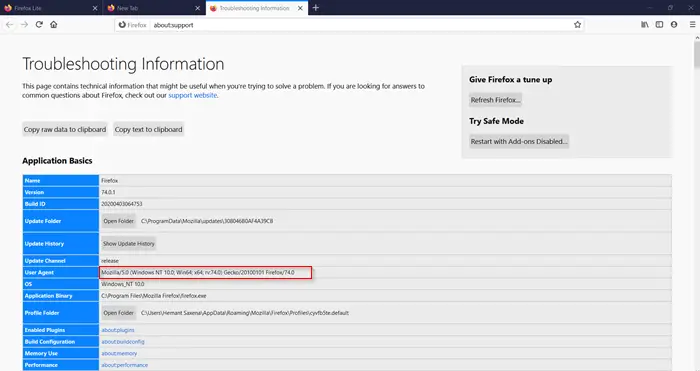The width and height of the screenshot is (700, 371).
Task: Click the release update channel value
Action: point(110,261)
